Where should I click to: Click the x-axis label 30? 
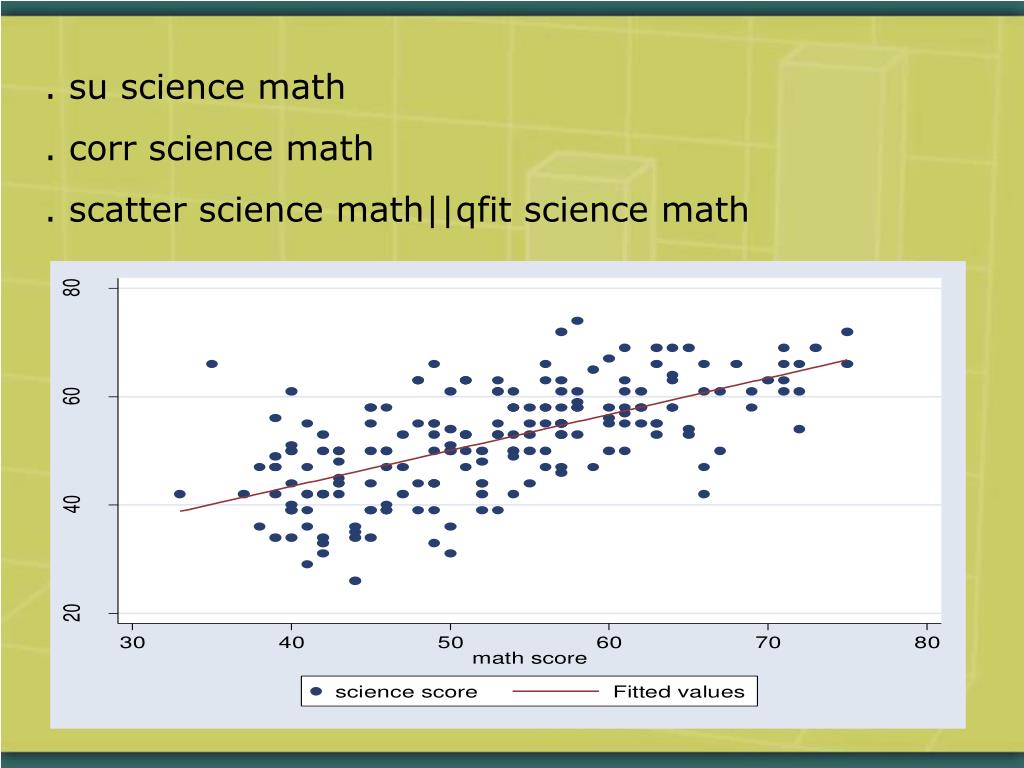point(133,643)
